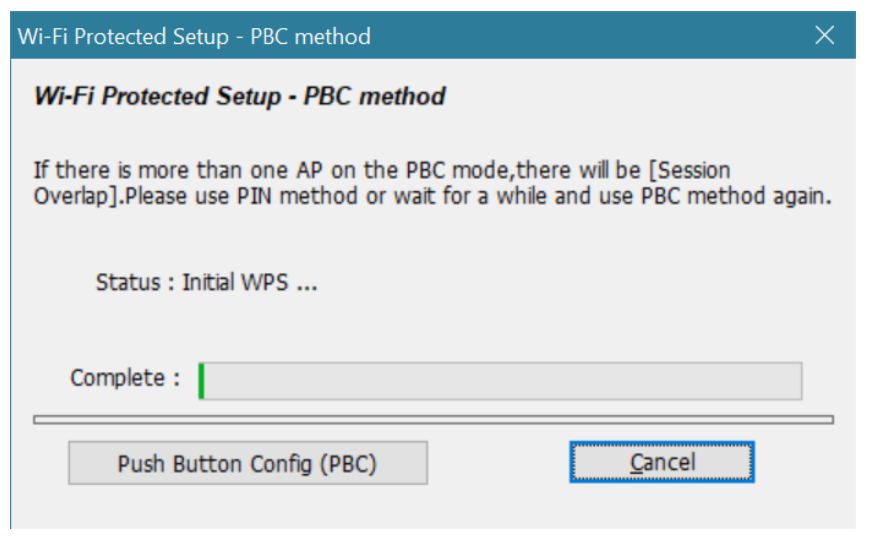
Task: Click the "Initial WPS ..." status value
Action: [x=249, y=283]
